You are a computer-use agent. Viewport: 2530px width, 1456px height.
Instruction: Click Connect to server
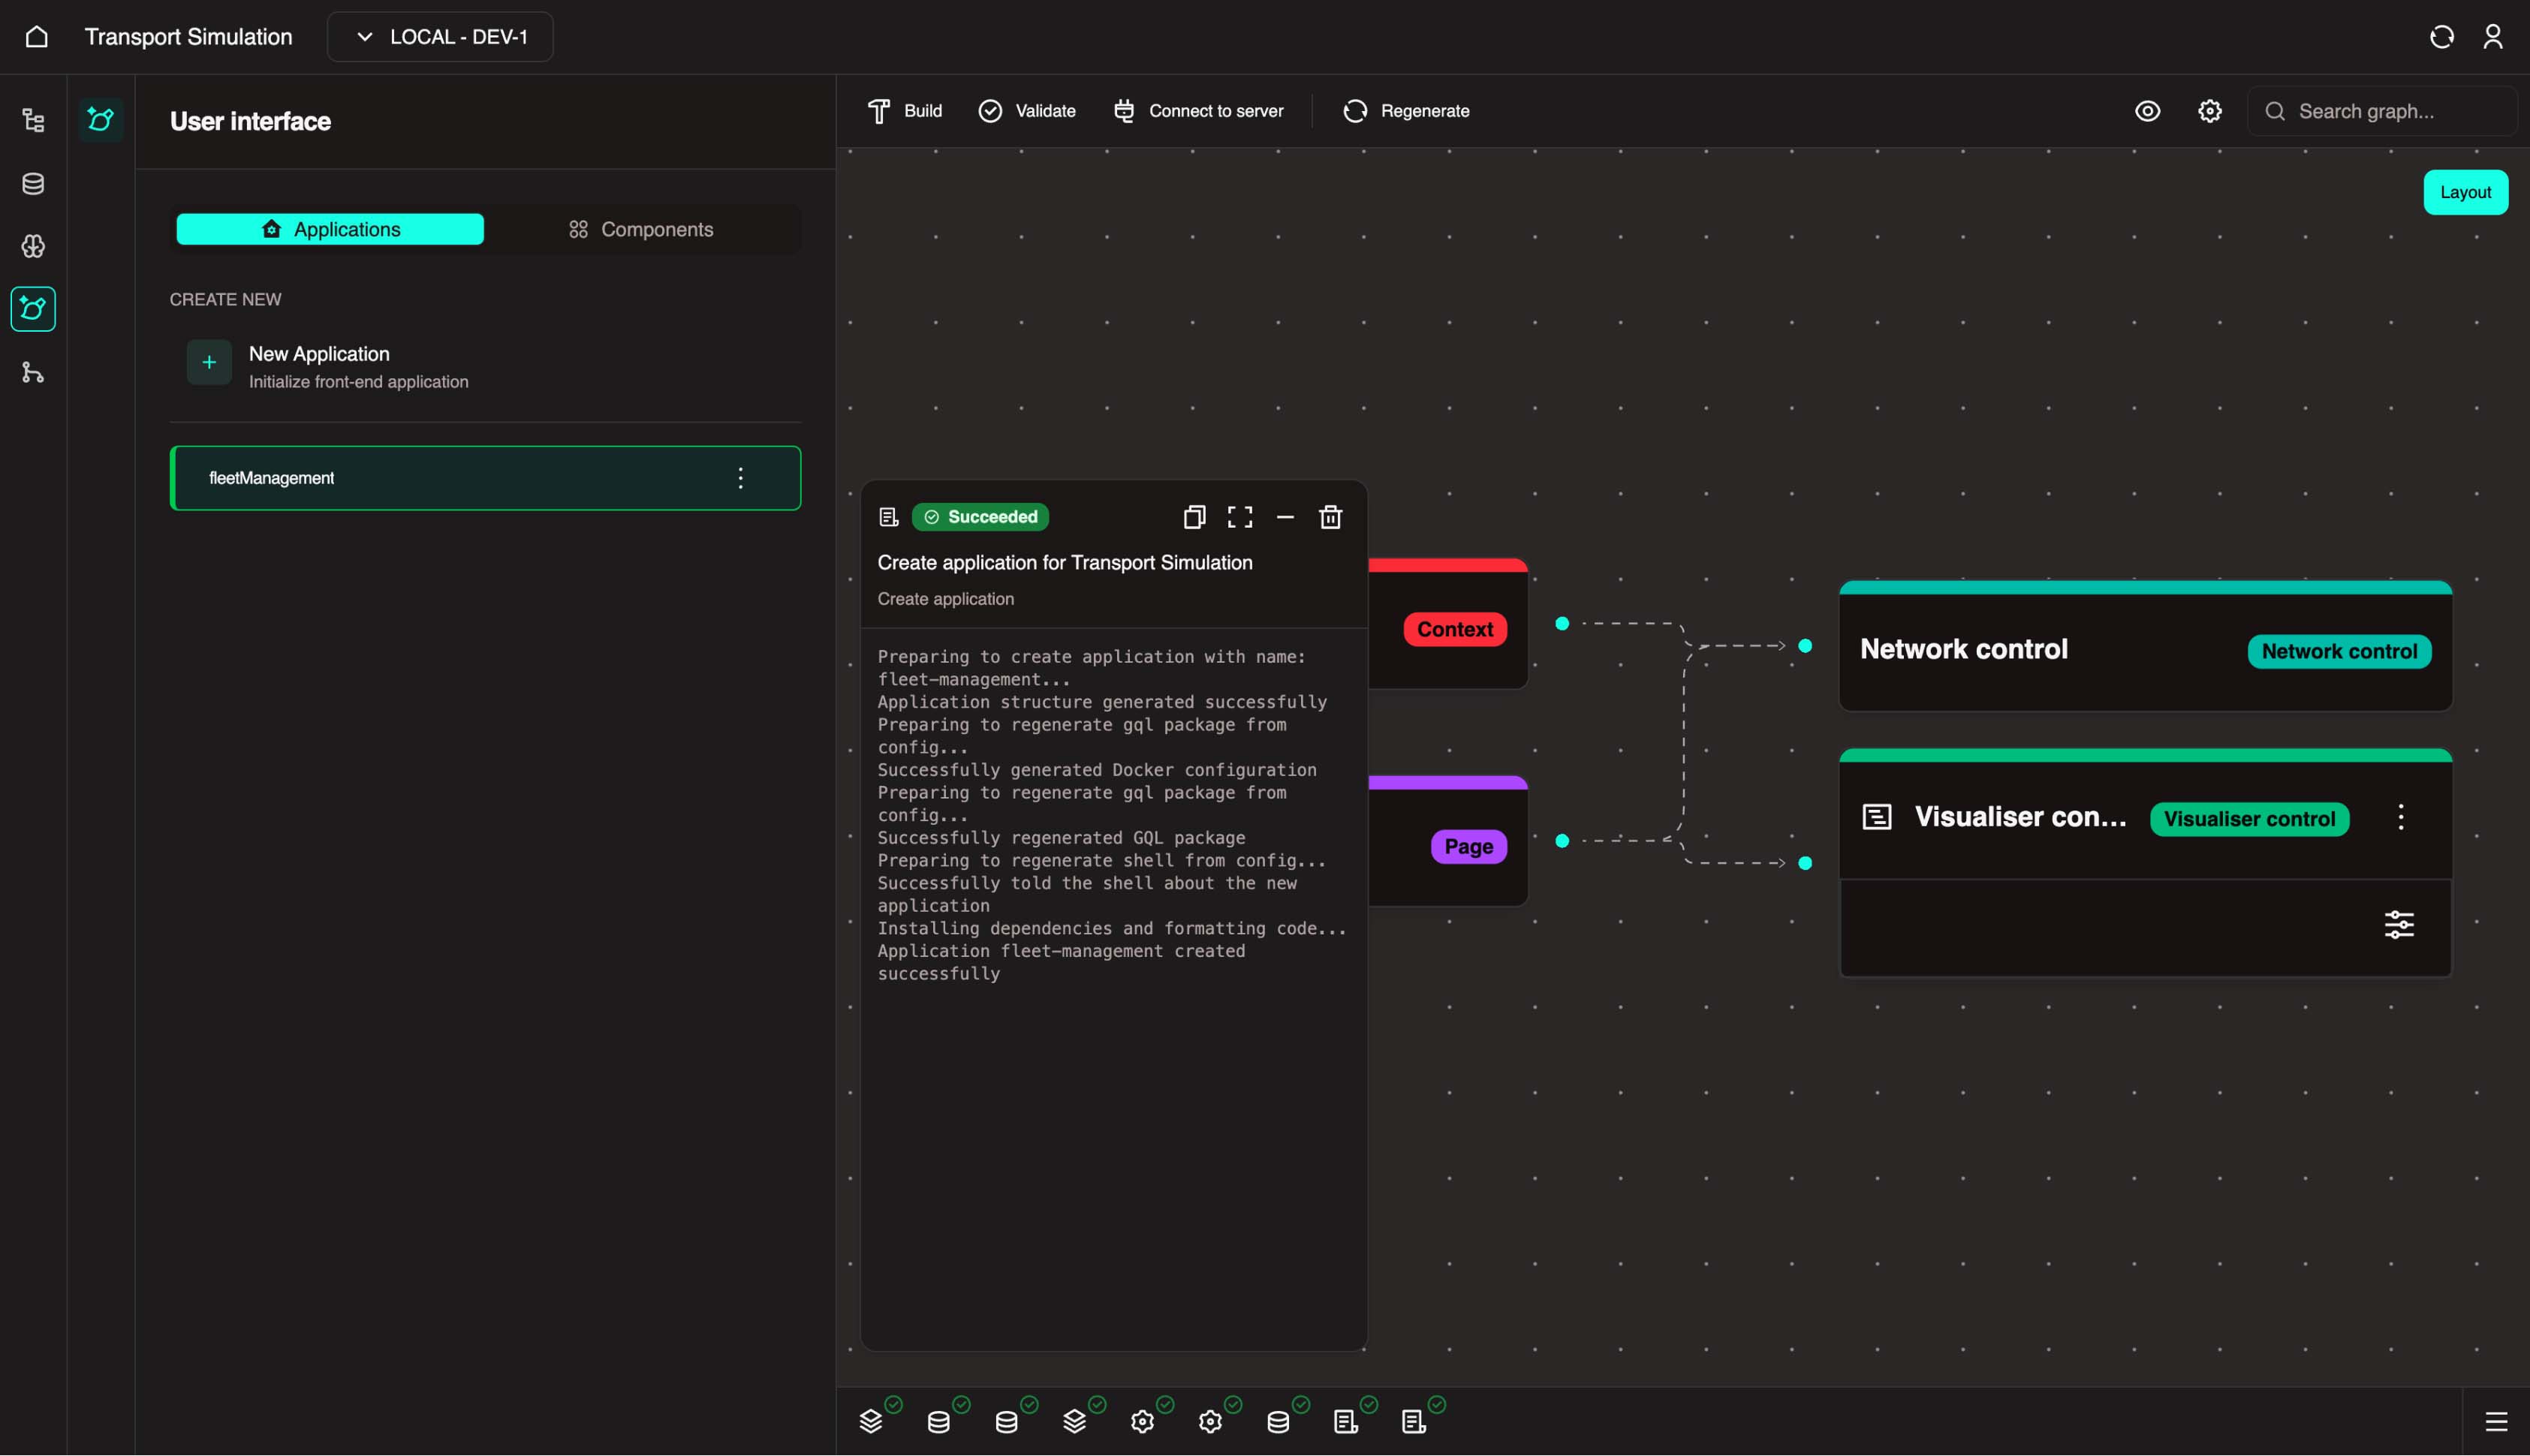coord(1198,111)
